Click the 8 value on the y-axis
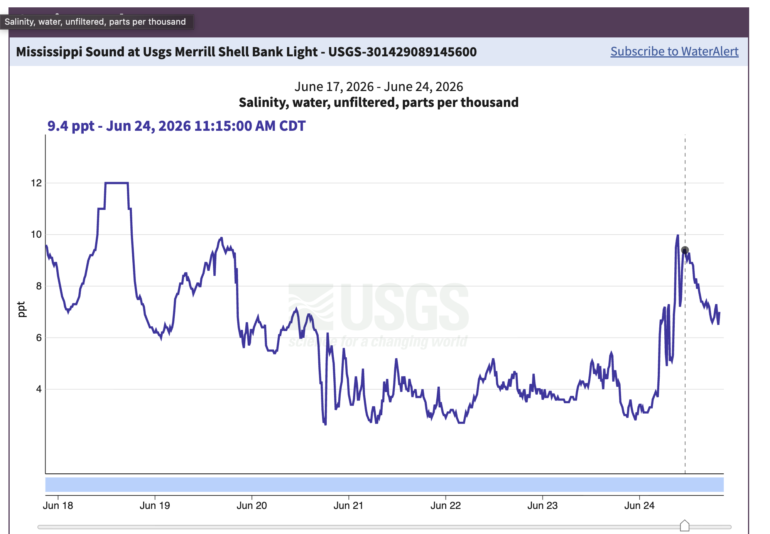 39,286
